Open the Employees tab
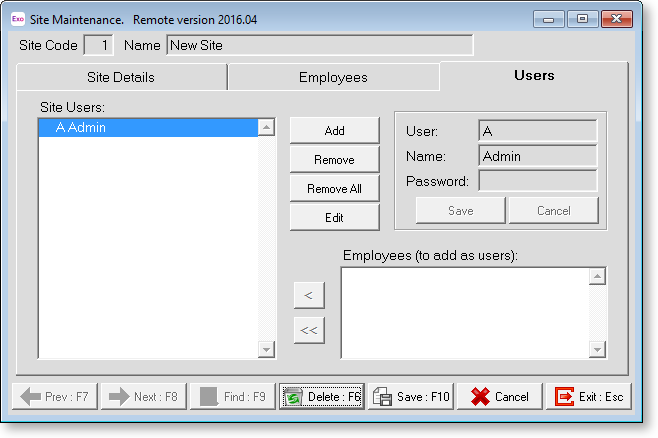Screen dimensions: 658x438 pyautogui.click(x=333, y=77)
